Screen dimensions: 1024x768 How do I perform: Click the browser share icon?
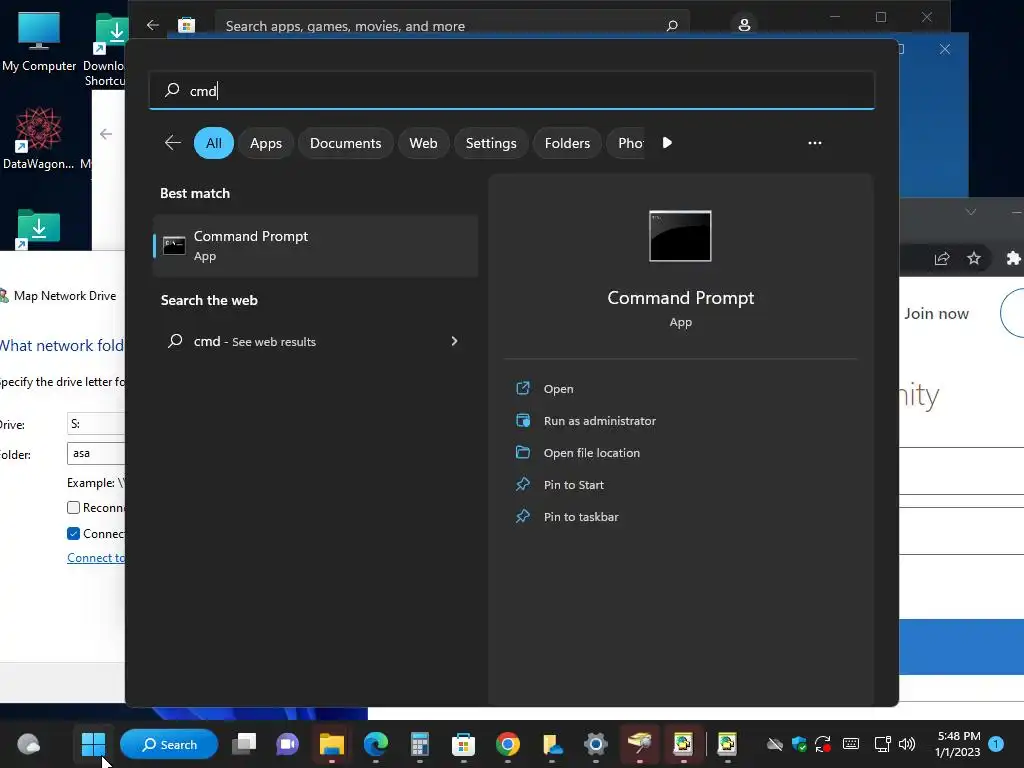(942, 259)
